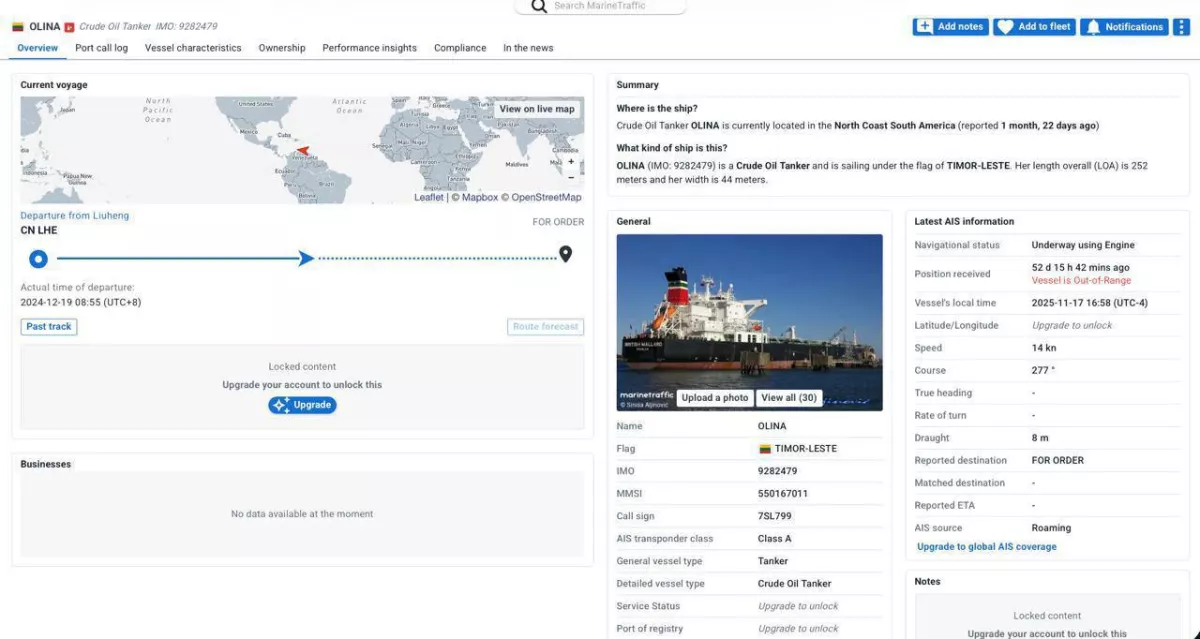
Task: Go to the Compliance tab
Action: pos(460,48)
